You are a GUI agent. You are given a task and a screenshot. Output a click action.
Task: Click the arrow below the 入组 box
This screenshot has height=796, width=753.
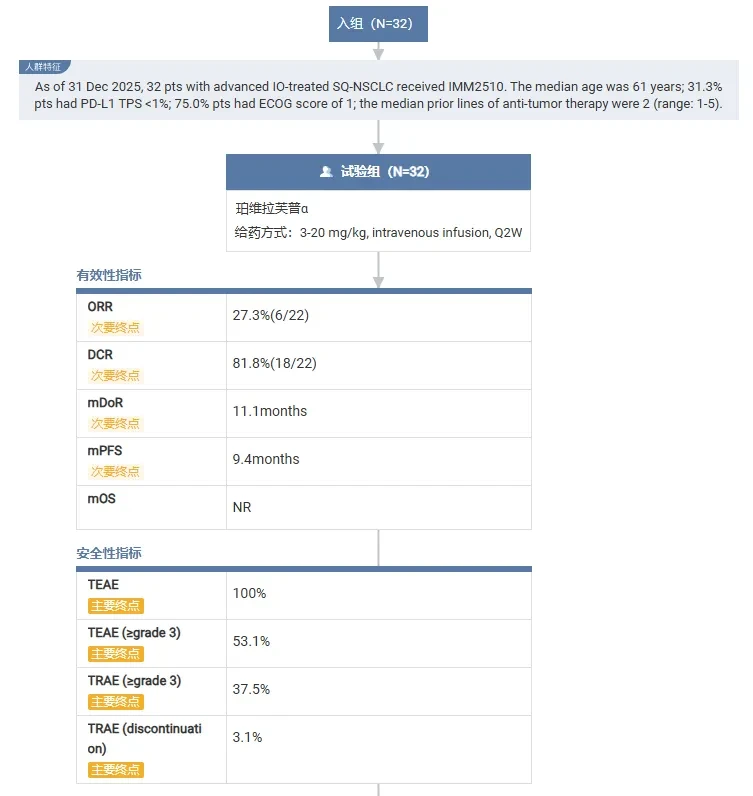point(378,51)
